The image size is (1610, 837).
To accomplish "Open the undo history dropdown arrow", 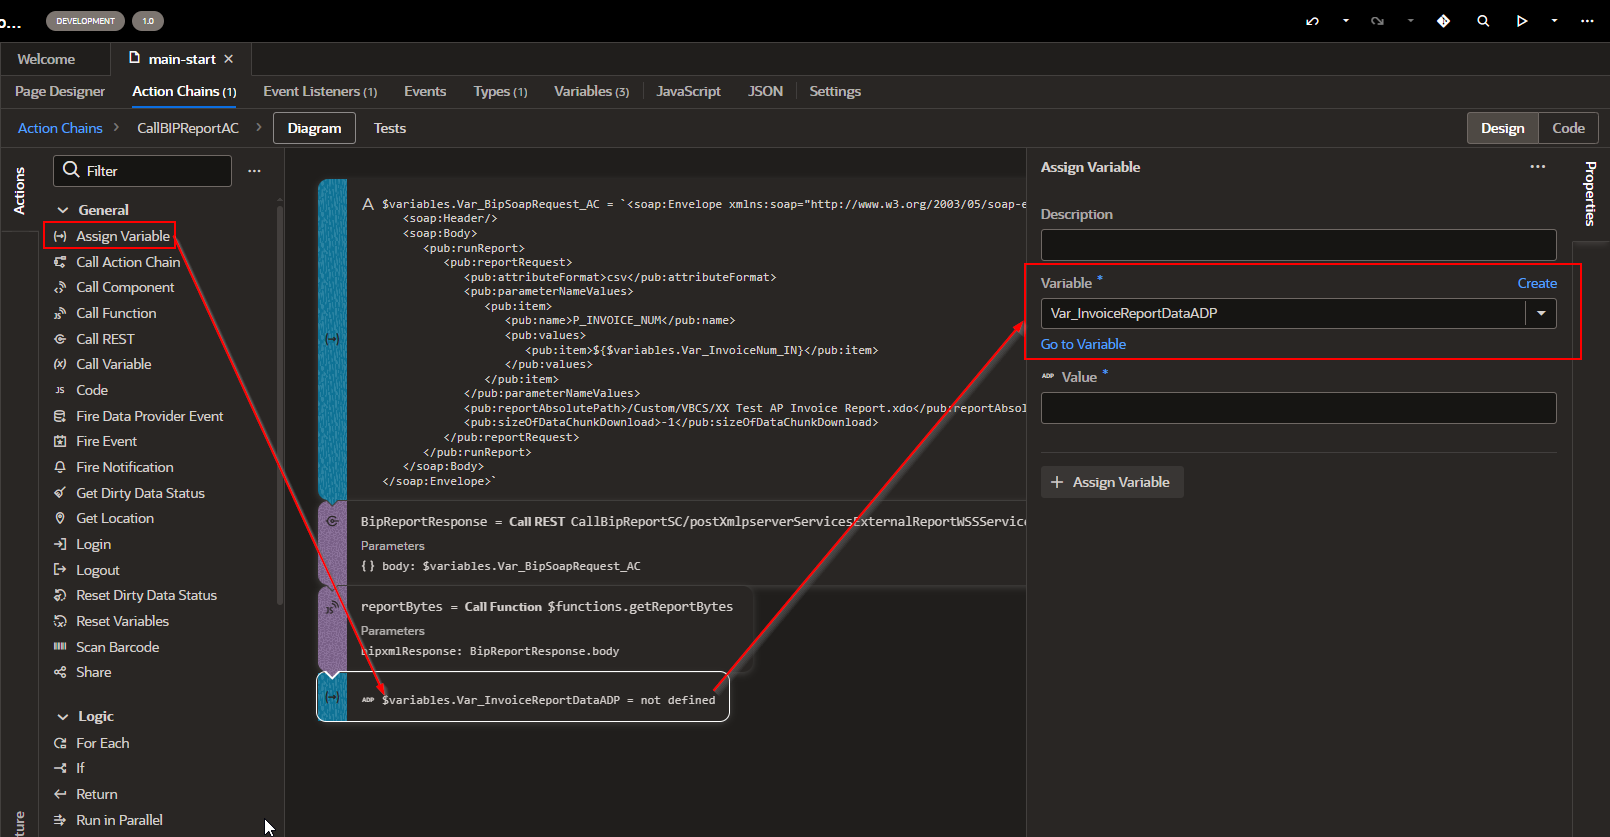I will pyautogui.click(x=1346, y=21).
